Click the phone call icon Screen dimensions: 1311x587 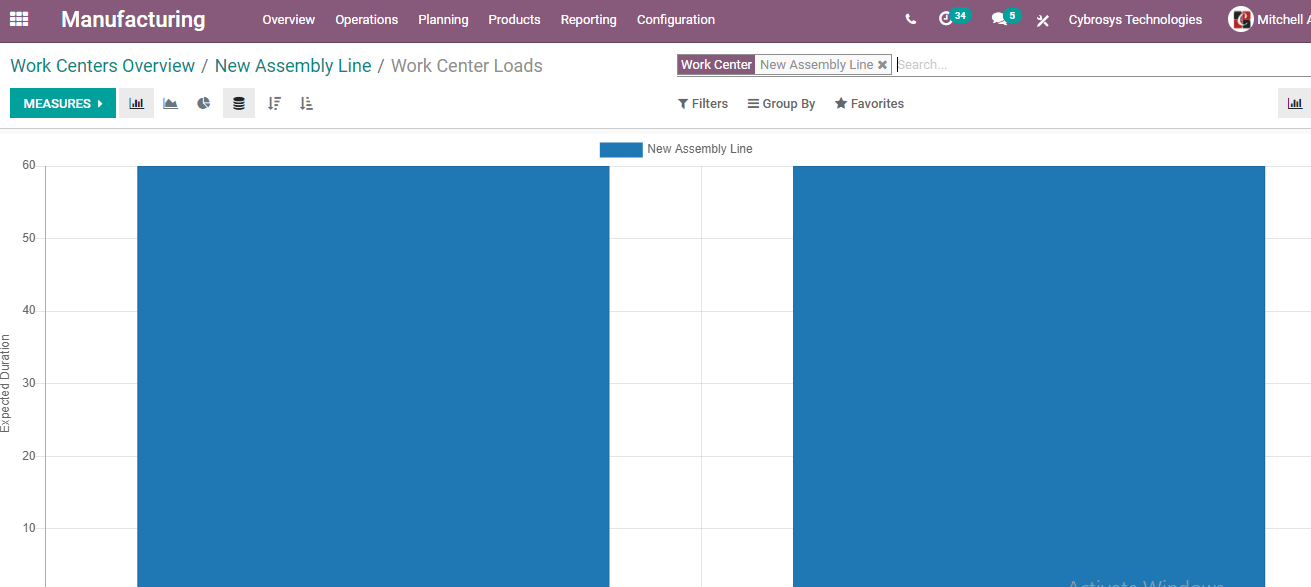pyautogui.click(x=910, y=19)
